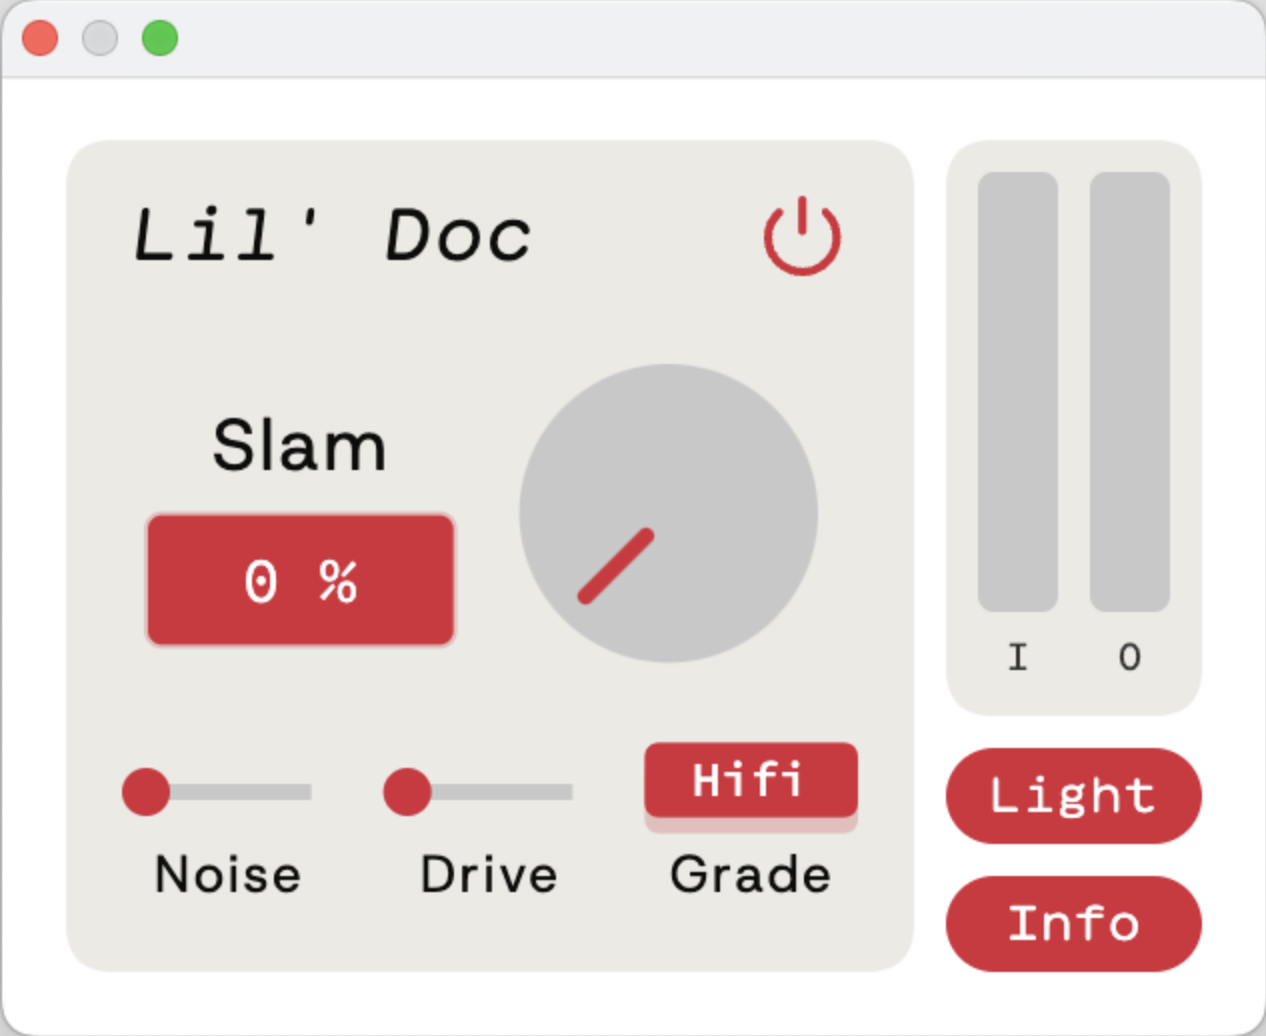1266x1036 pixels.
Task: Click the I meter label
Action: [x=1017, y=657]
